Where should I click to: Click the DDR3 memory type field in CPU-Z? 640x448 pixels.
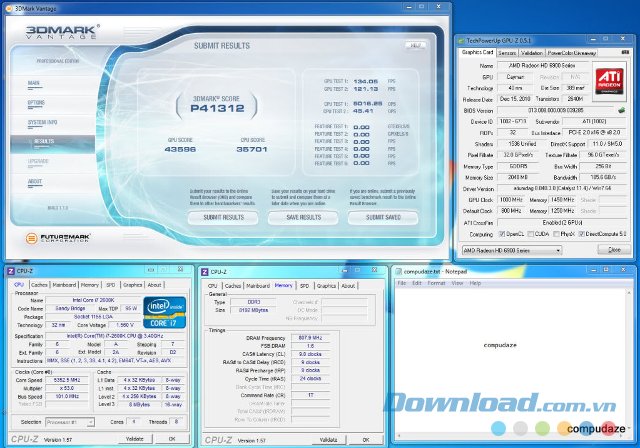[253, 302]
